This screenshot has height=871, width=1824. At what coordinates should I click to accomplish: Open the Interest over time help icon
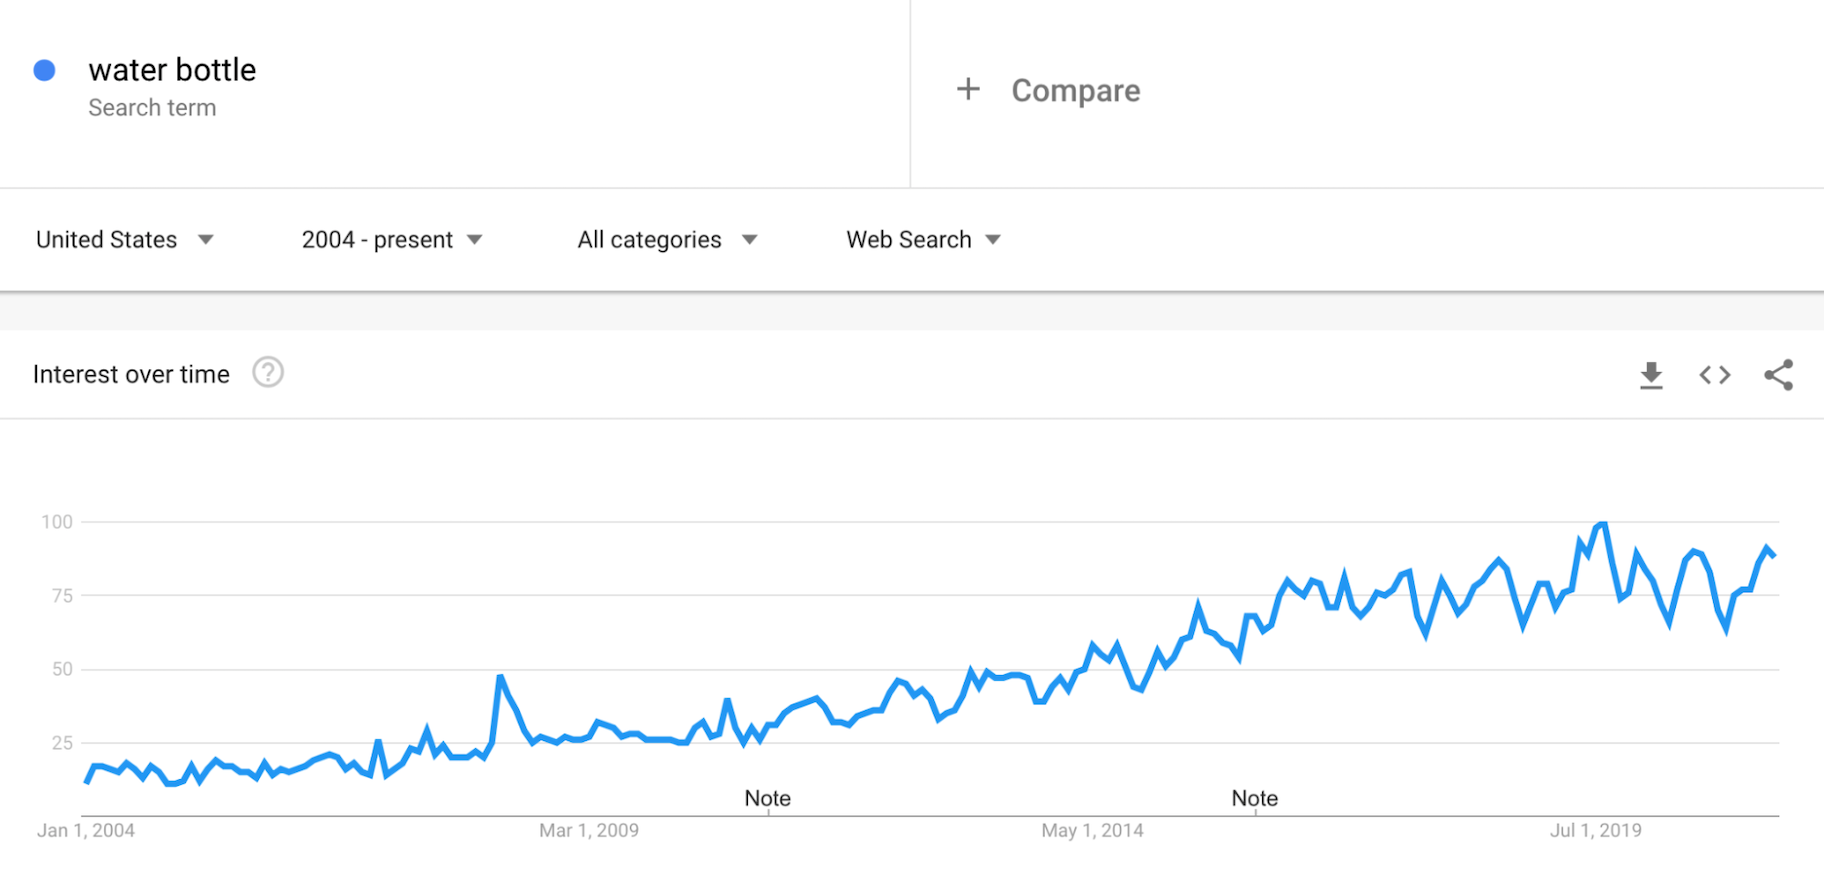click(268, 373)
